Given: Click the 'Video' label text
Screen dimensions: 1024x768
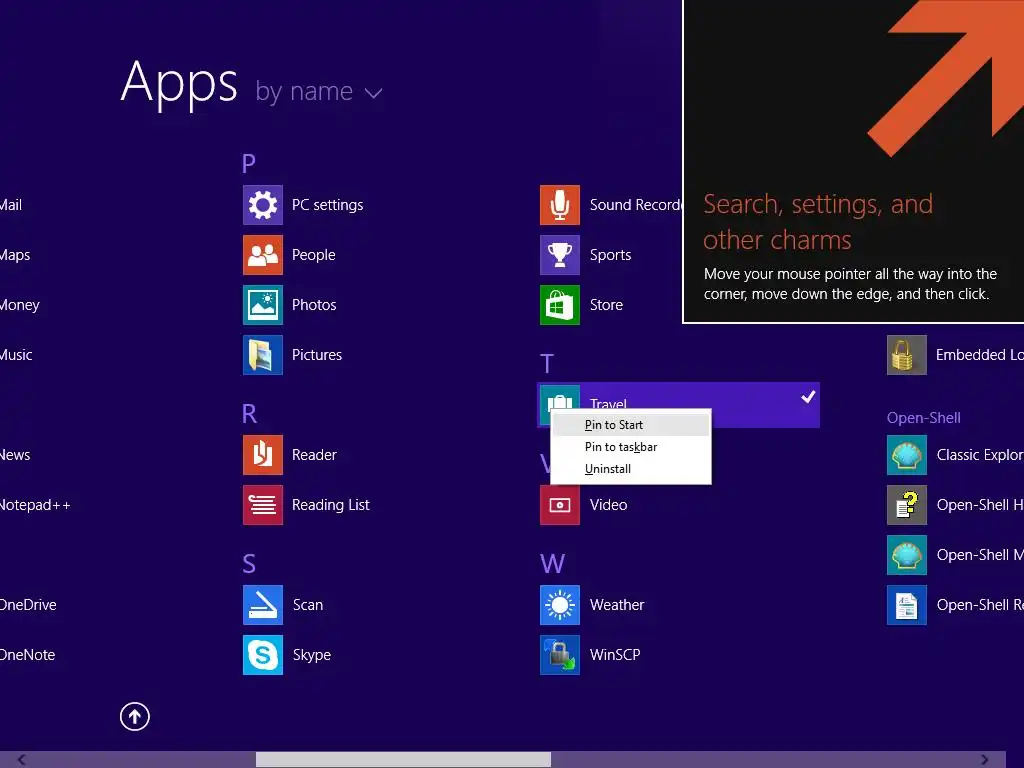Looking at the screenshot, I should coord(609,505).
